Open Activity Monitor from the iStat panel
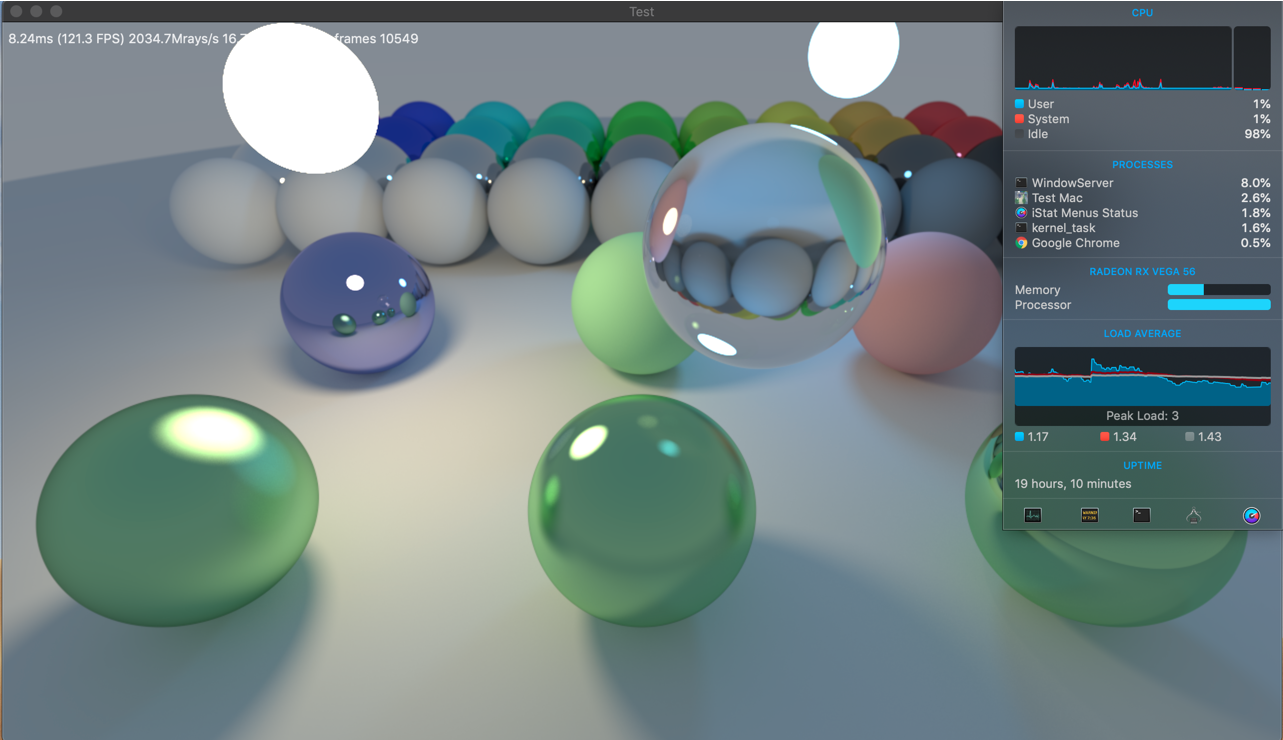The height and width of the screenshot is (740, 1283). click(1033, 515)
